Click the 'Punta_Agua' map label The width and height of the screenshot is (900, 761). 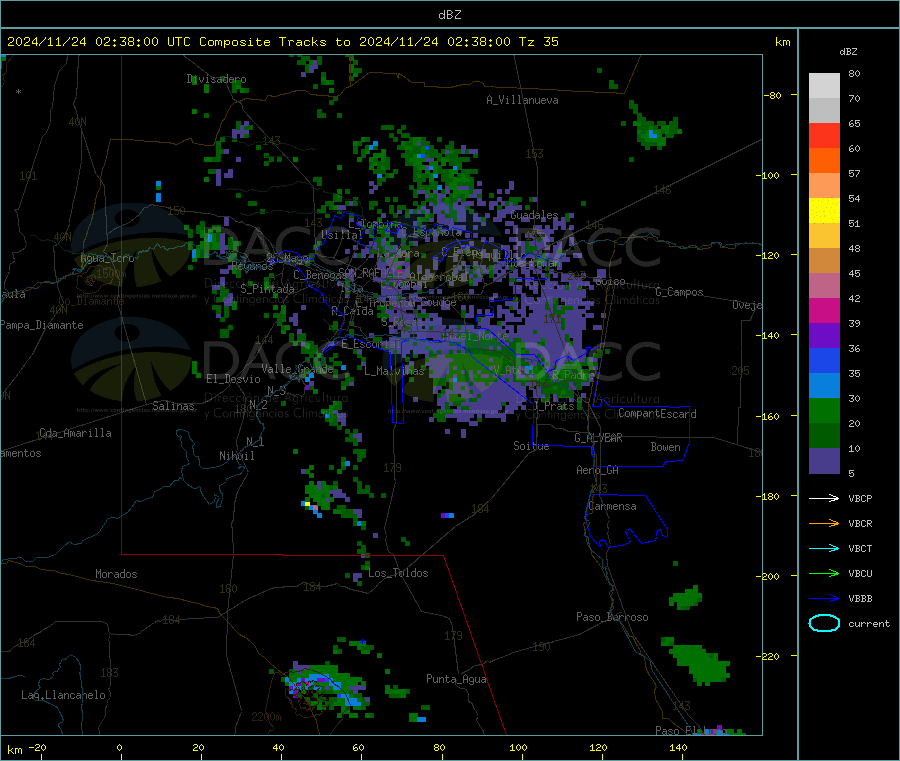click(456, 680)
